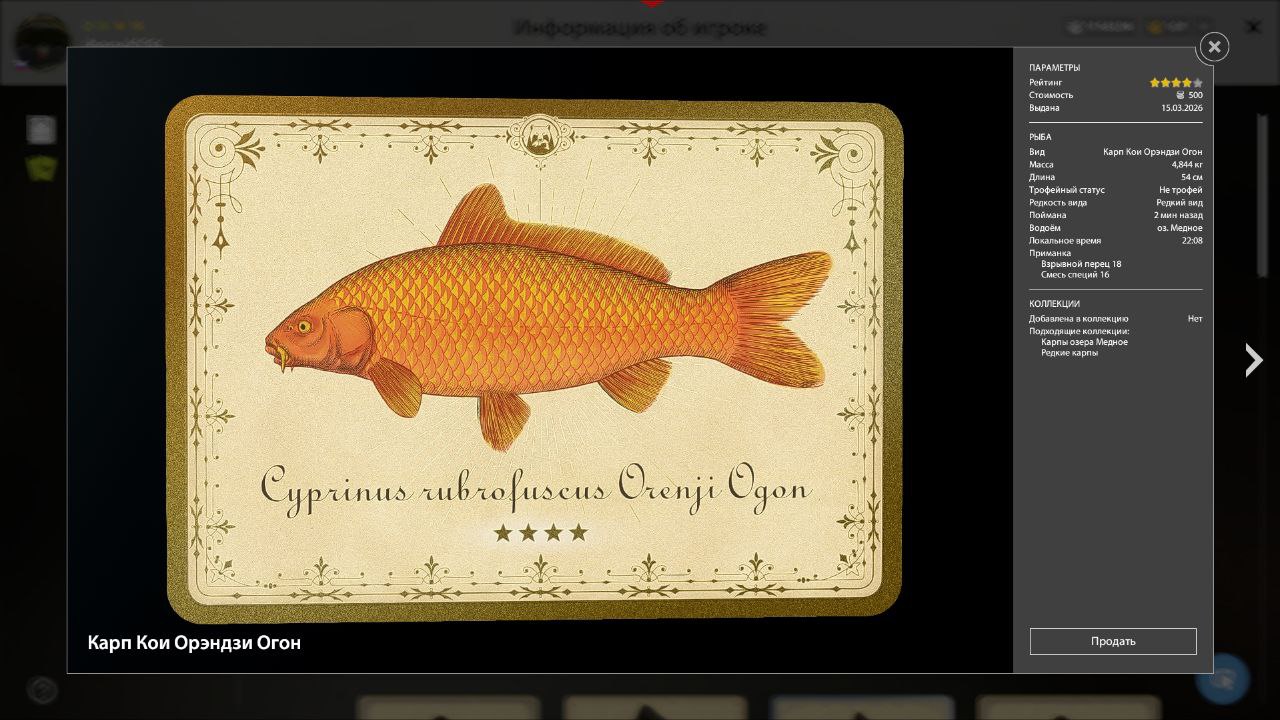Click the dimmed document icon on left sidebar

click(41, 129)
